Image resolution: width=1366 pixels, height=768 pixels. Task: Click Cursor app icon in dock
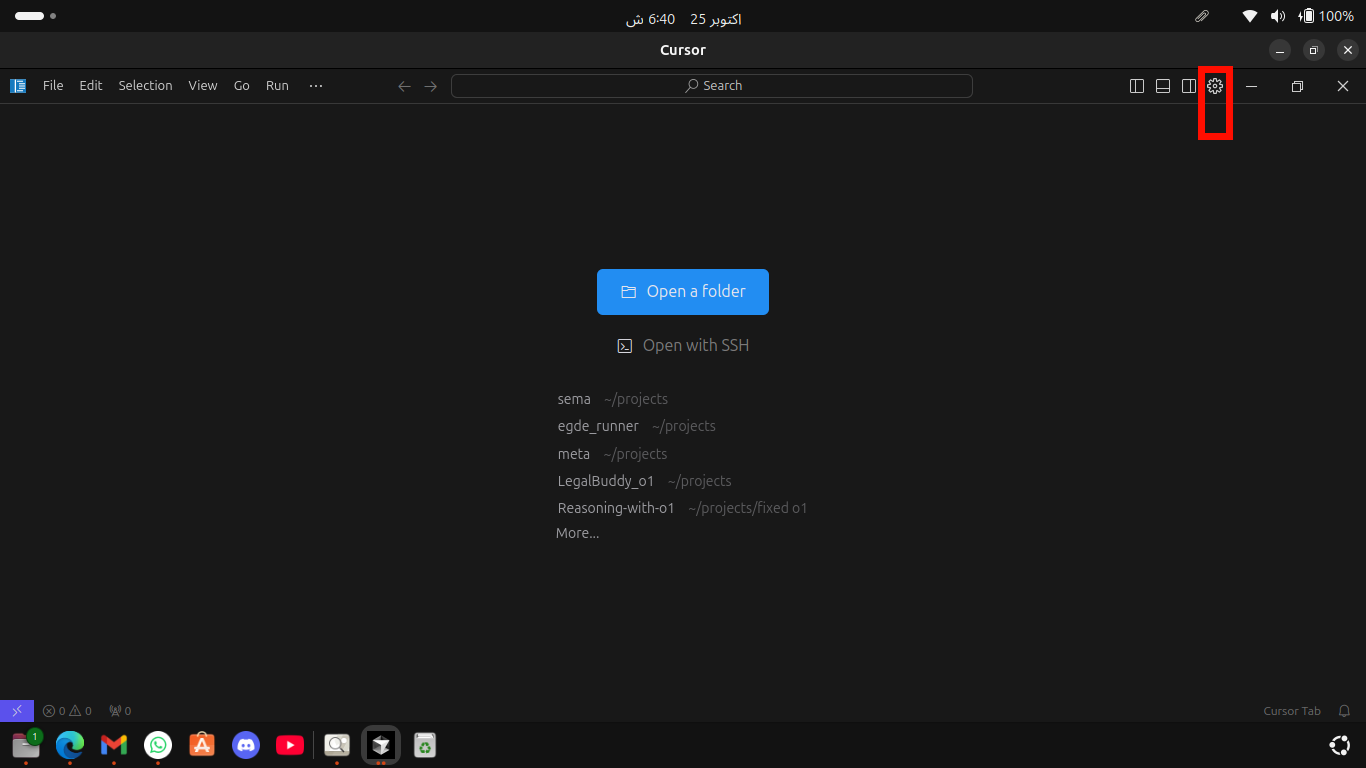(x=381, y=745)
